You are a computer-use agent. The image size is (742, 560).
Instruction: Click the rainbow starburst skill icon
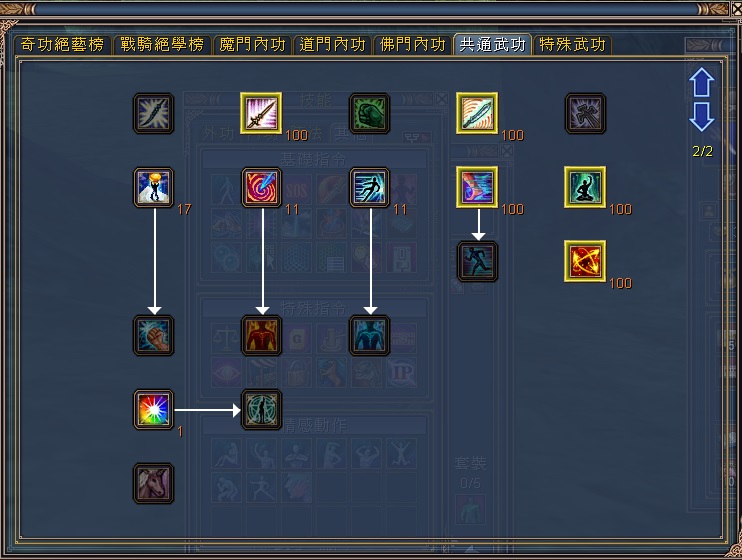[x=153, y=409]
